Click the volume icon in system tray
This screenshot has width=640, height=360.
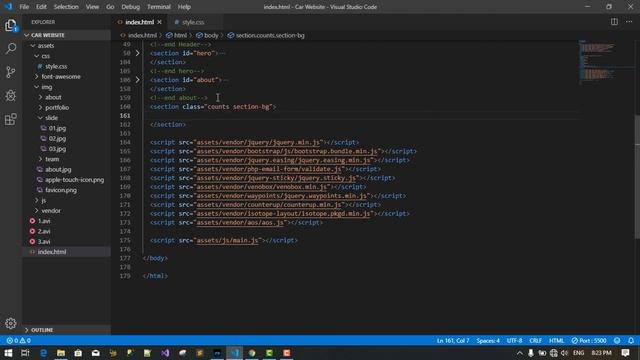pos(564,353)
